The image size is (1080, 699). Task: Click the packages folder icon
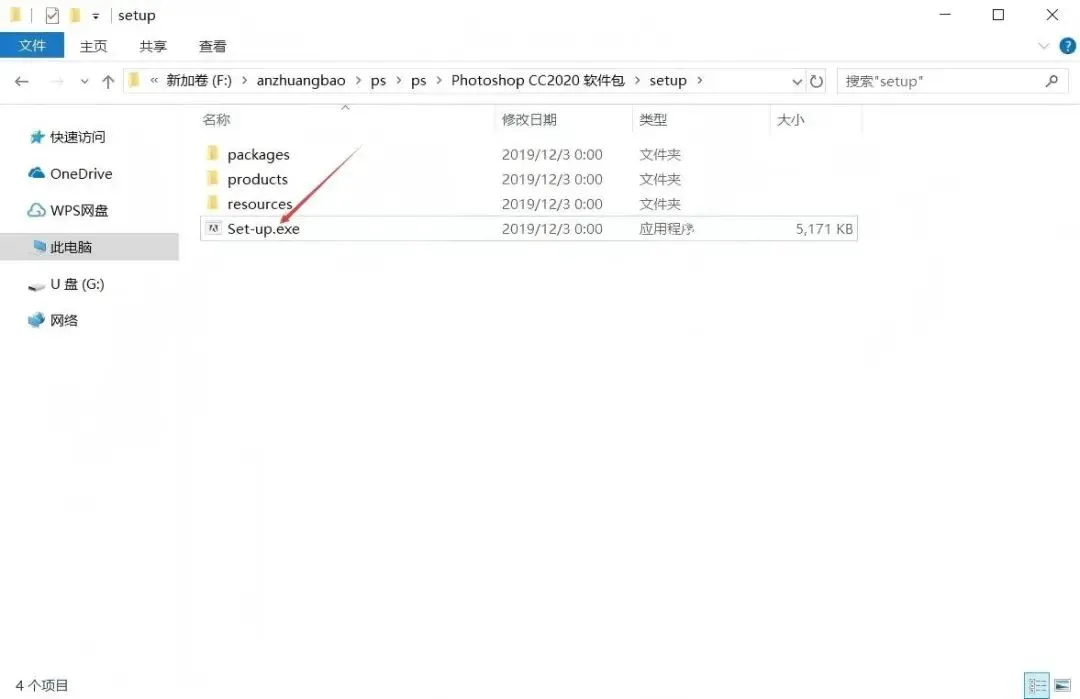(213, 153)
